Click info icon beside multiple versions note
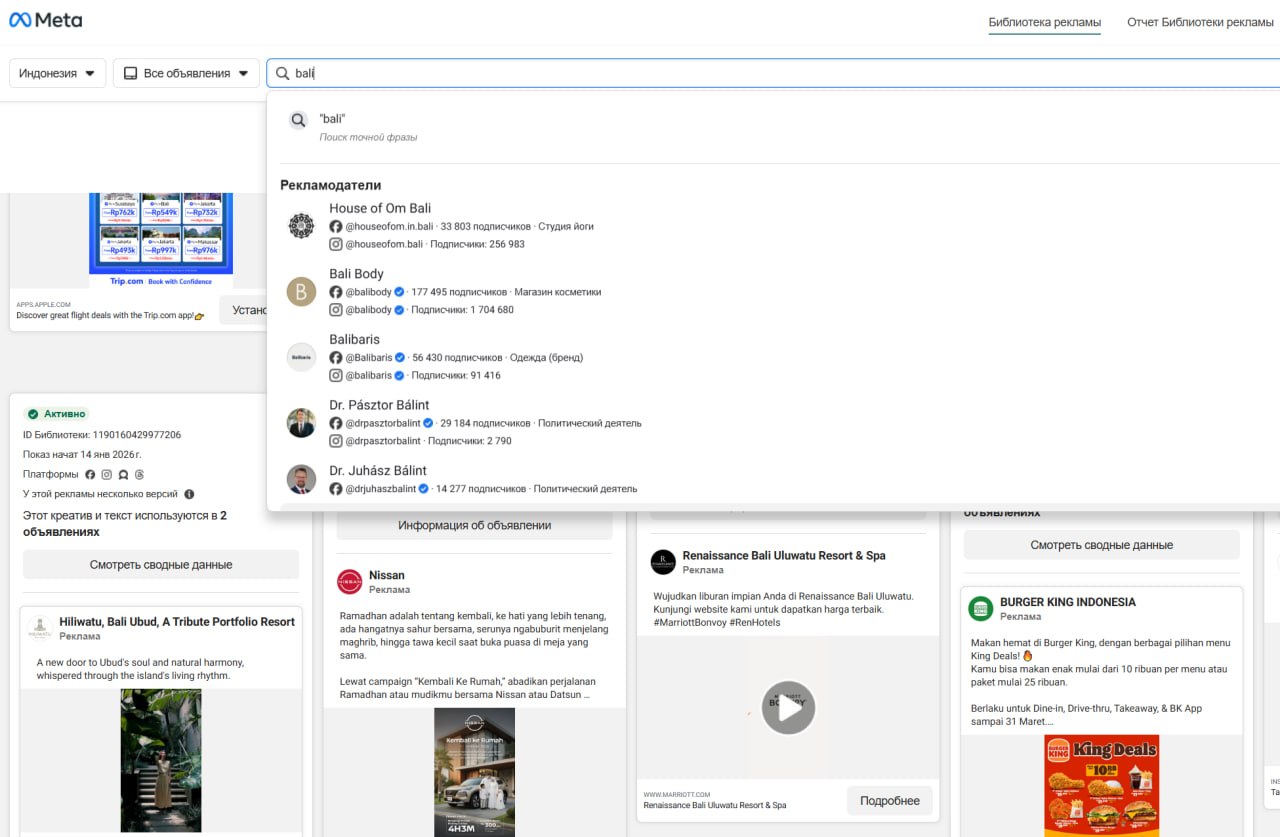The width and height of the screenshot is (1280, 837). tap(189, 494)
